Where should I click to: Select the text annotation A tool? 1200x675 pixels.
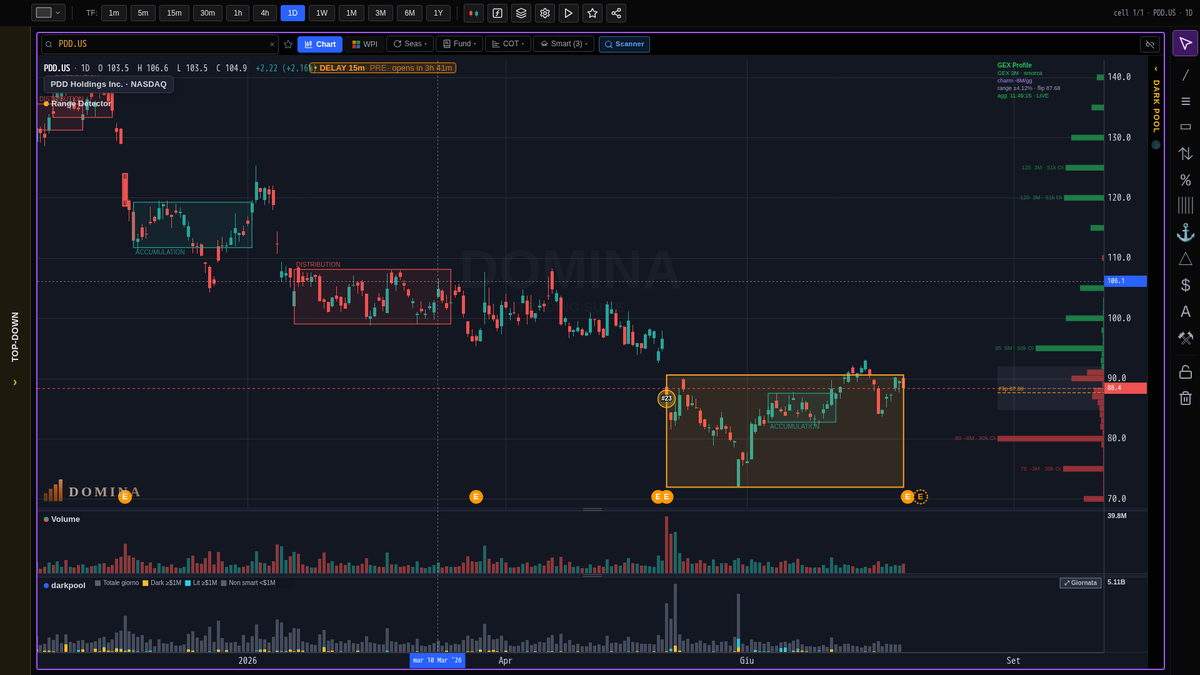coord(1185,312)
